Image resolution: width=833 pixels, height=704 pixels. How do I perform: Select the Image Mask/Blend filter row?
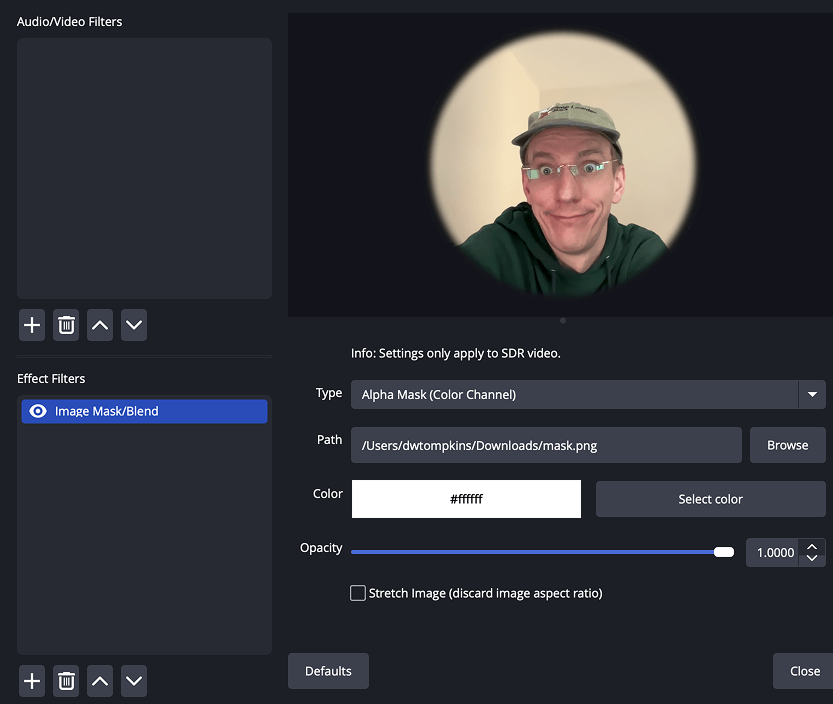144,411
